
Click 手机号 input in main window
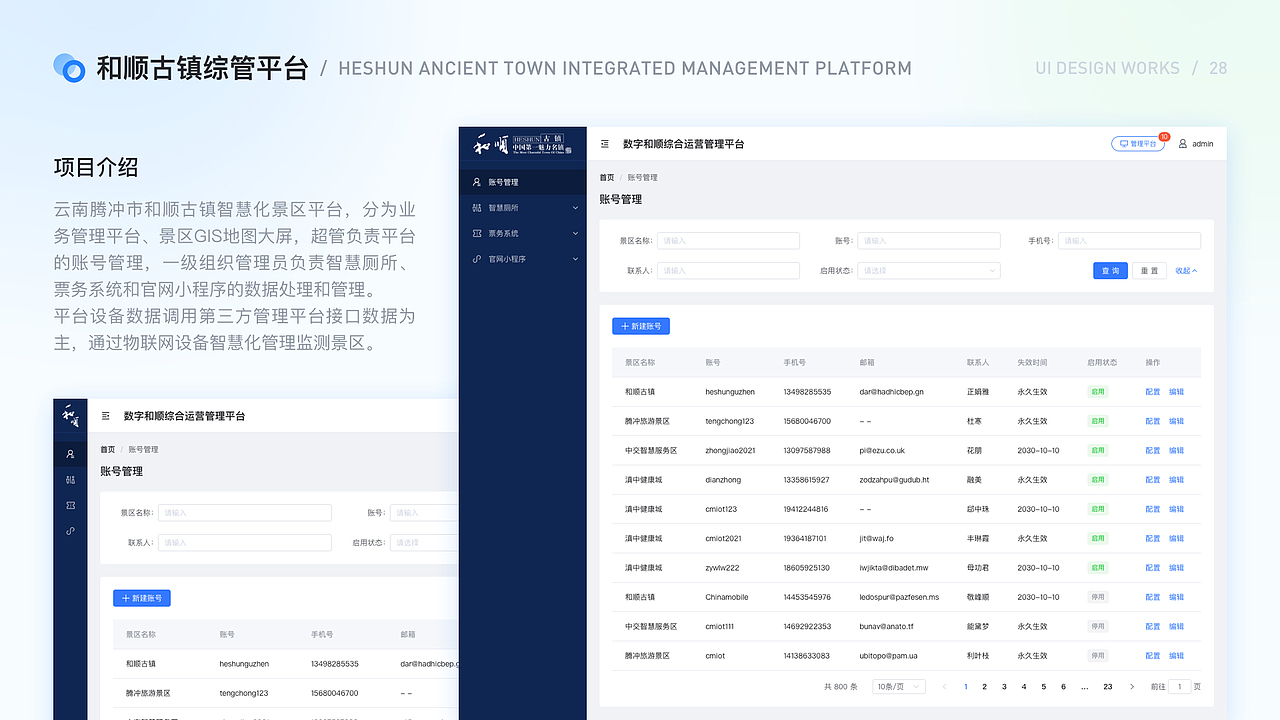[1129, 241]
